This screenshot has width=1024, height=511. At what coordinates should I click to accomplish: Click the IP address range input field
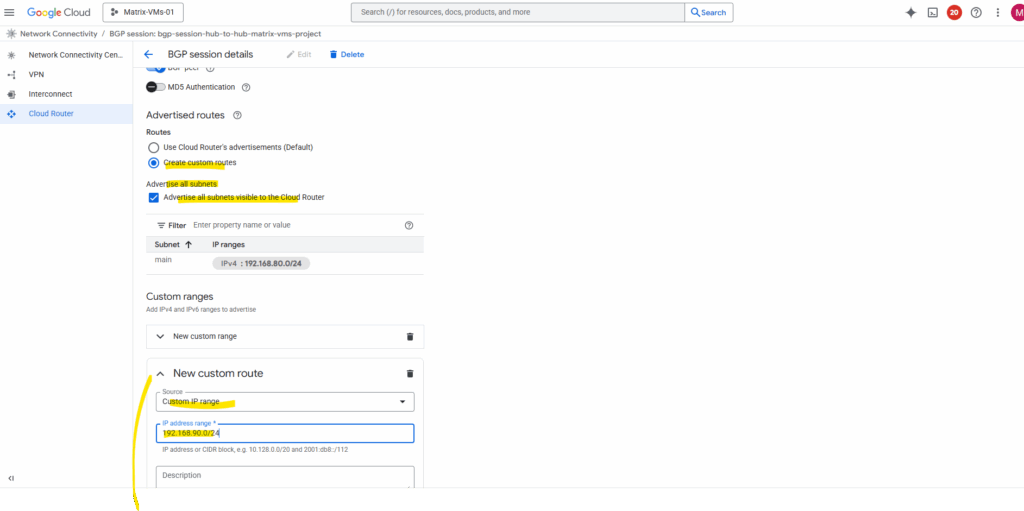click(x=285, y=433)
